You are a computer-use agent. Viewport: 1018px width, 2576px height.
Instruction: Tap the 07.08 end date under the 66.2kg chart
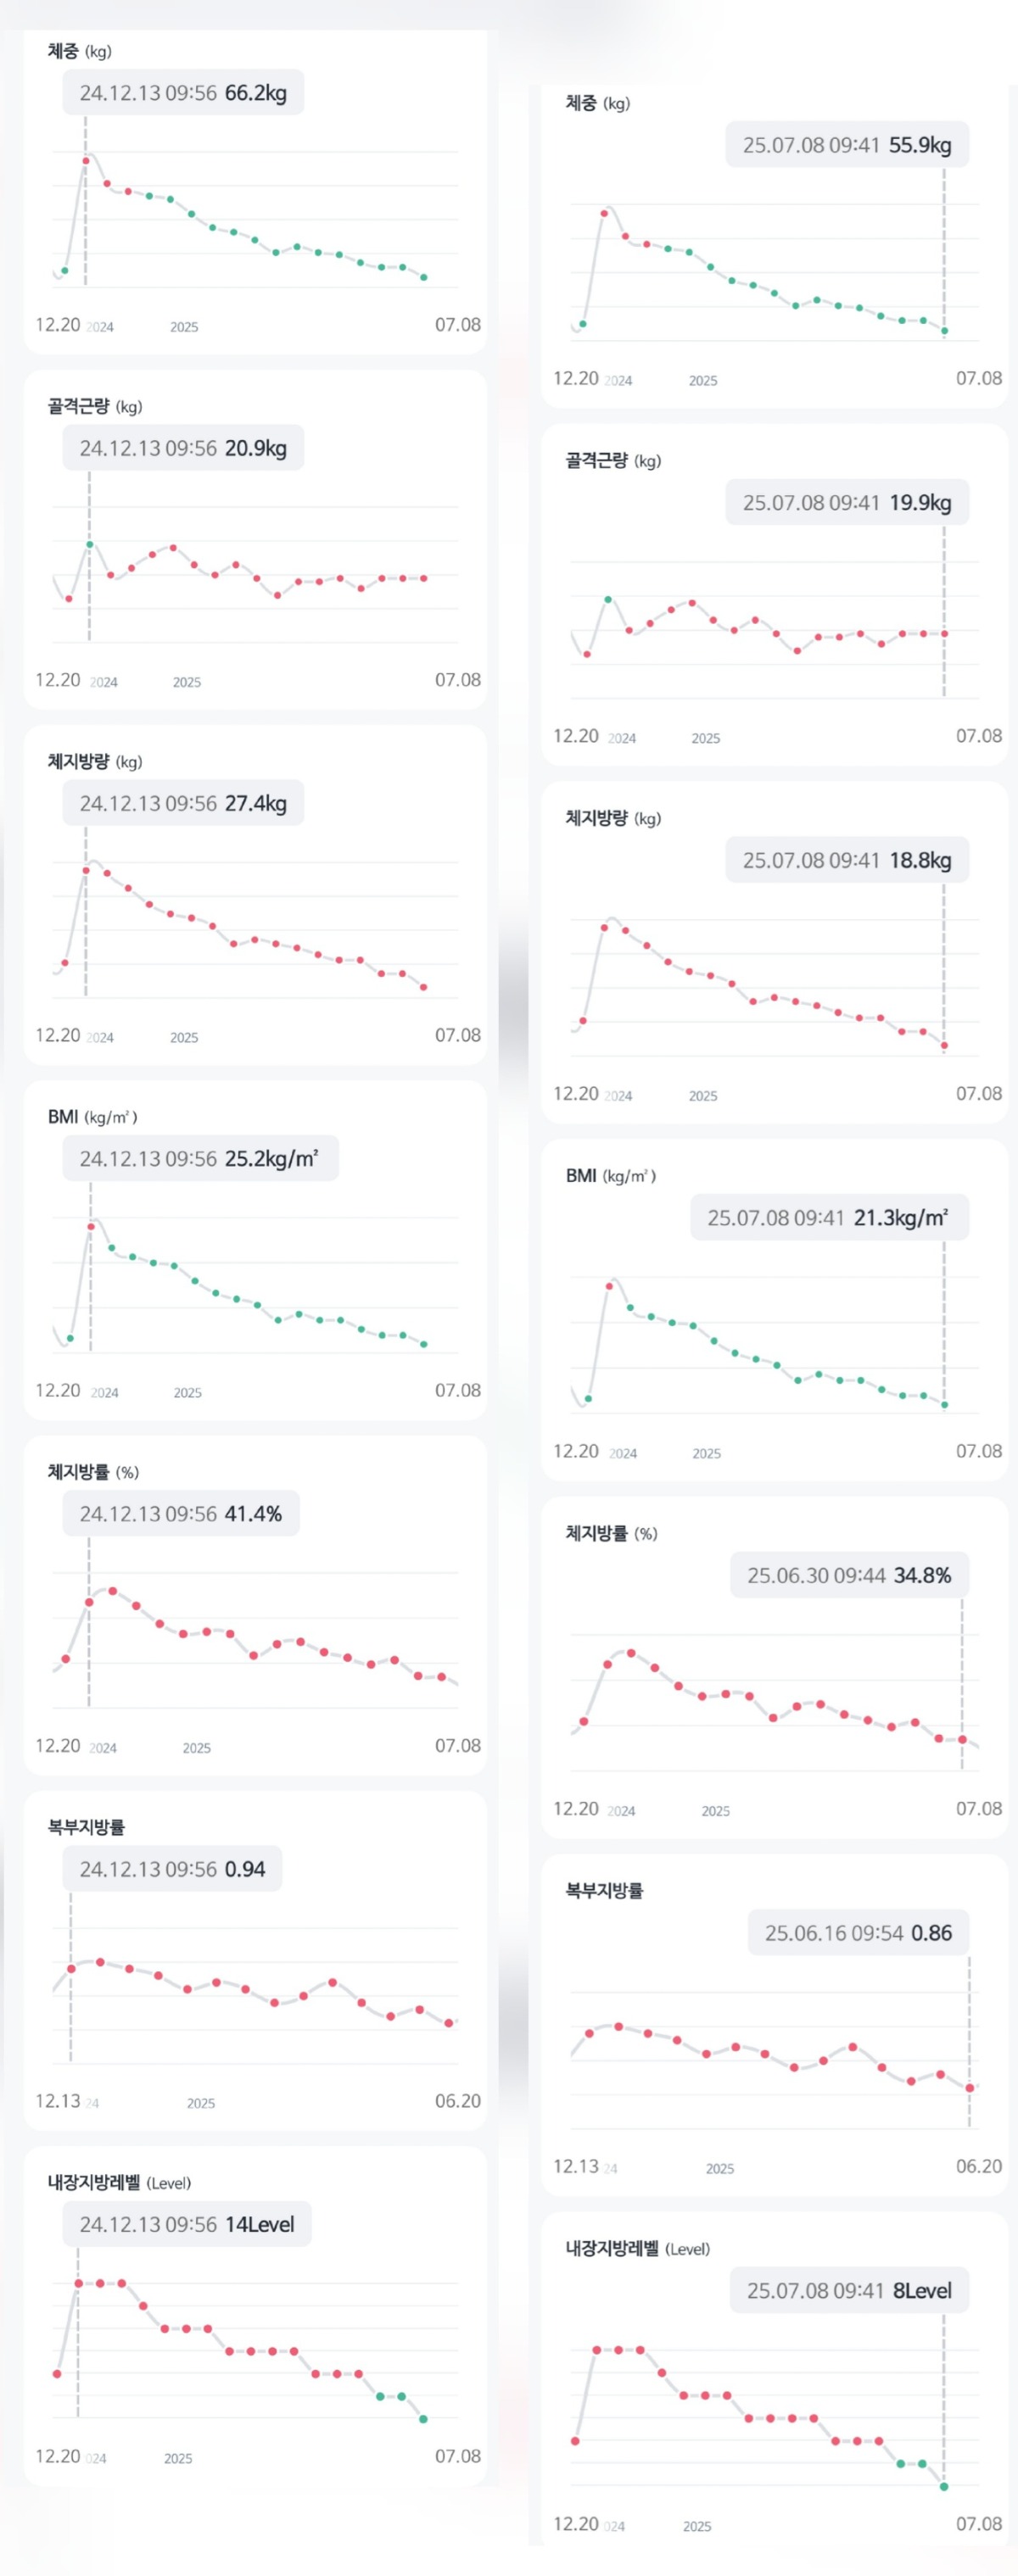pyautogui.click(x=457, y=325)
